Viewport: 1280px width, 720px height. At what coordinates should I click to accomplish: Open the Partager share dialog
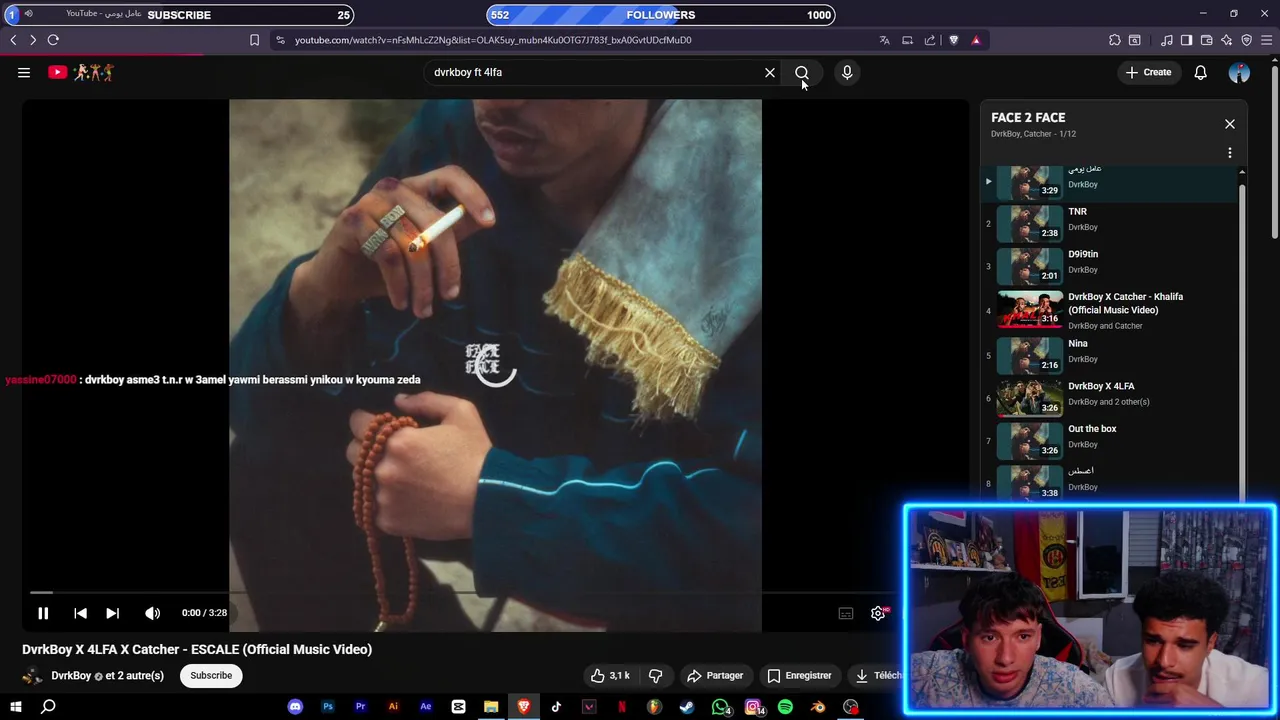(x=715, y=675)
